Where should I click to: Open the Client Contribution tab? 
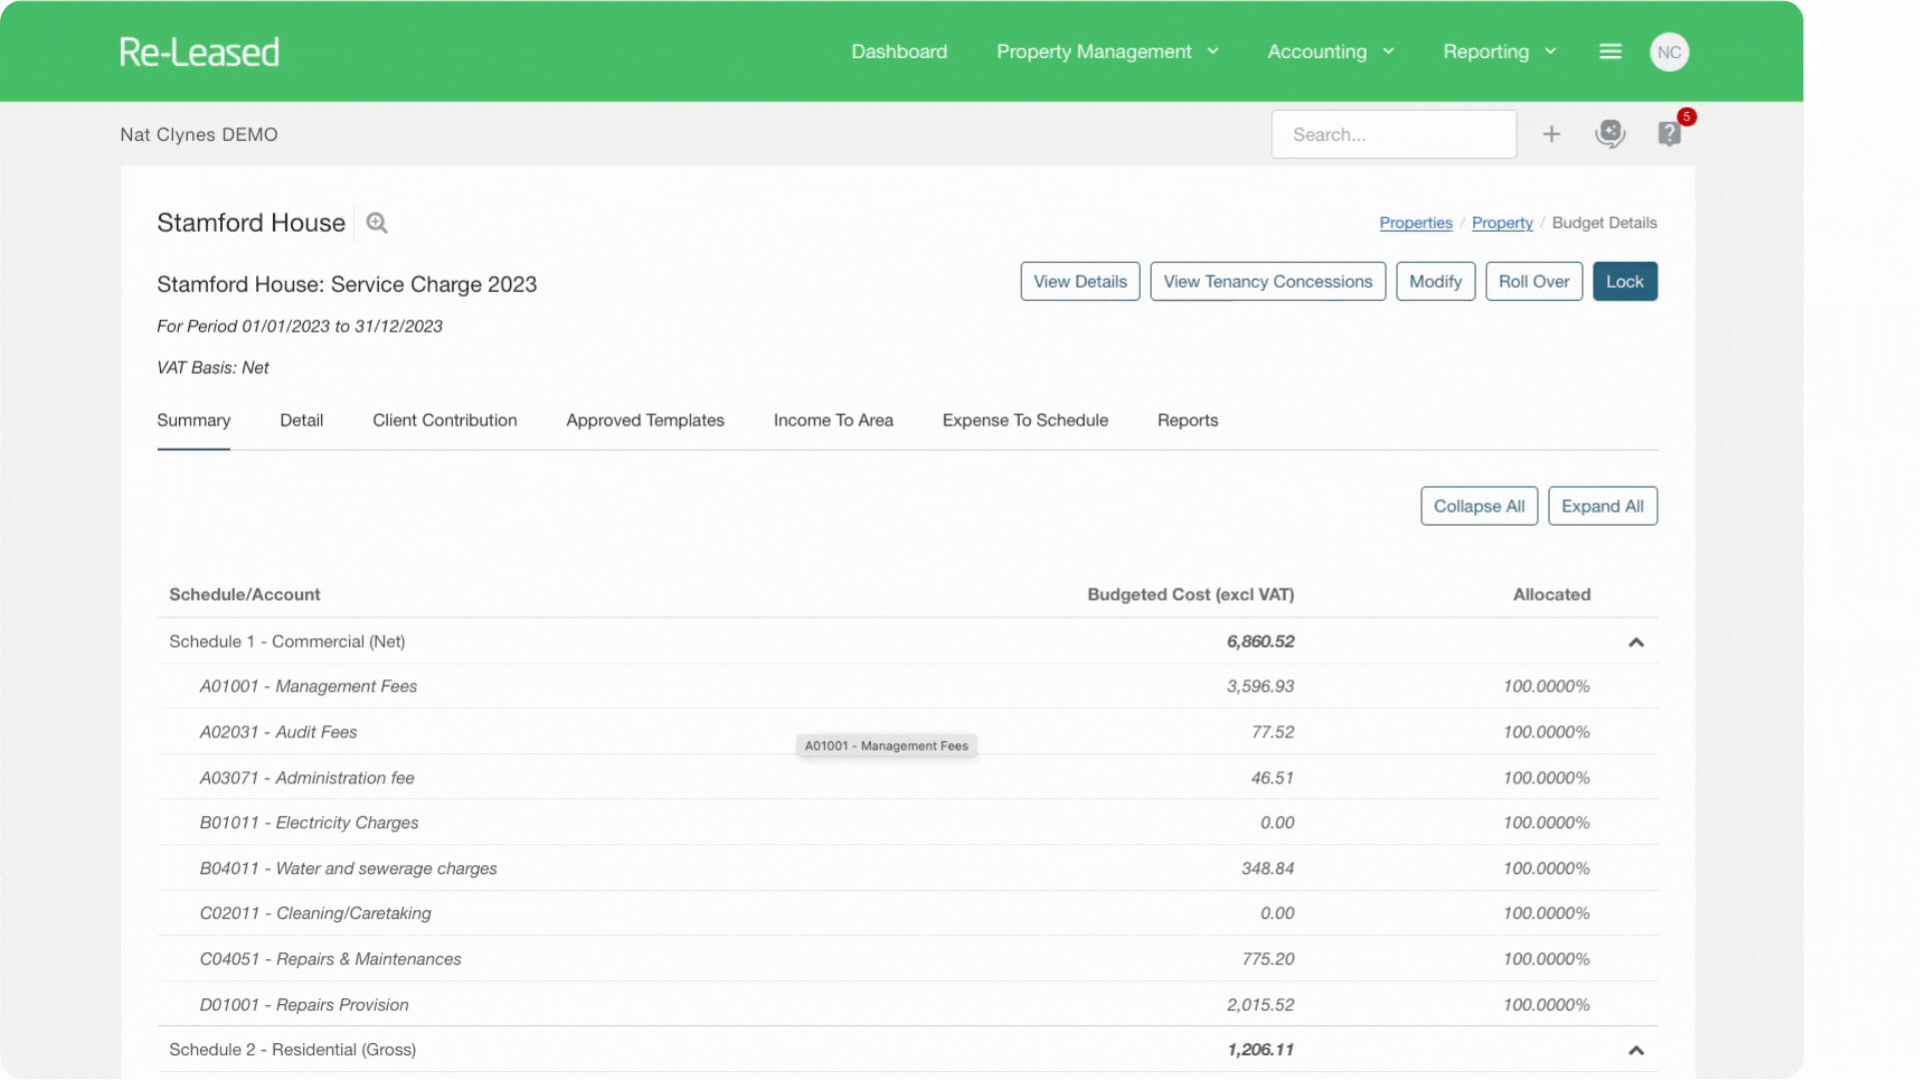(x=444, y=421)
